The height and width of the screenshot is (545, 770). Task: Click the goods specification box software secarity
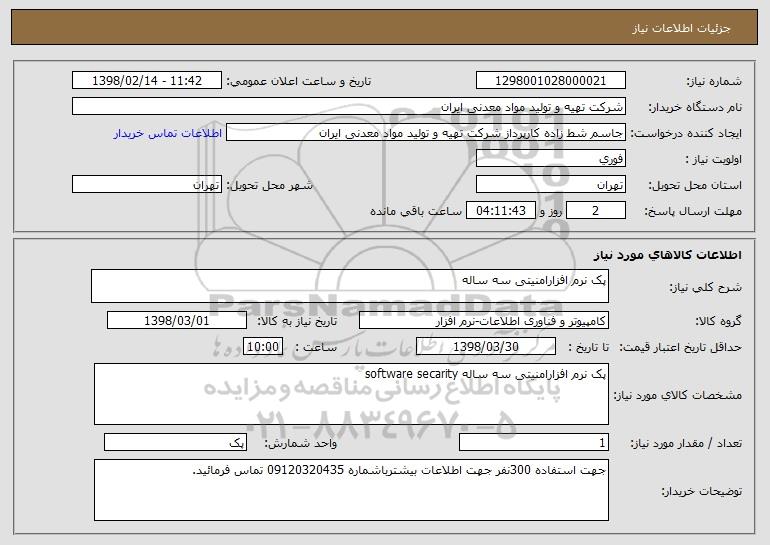pyautogui.click(x=351, y=394)
